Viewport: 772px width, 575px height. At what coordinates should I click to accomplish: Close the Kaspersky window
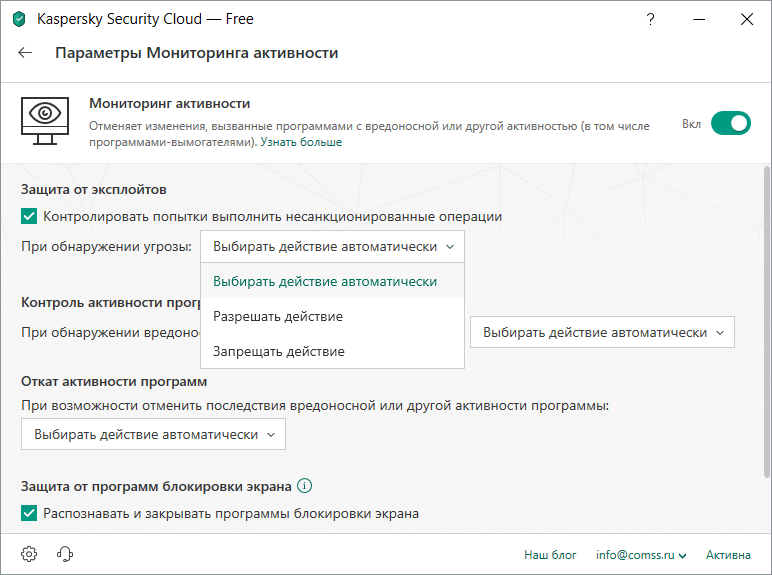pyautogui.click(x=747, y=19)
